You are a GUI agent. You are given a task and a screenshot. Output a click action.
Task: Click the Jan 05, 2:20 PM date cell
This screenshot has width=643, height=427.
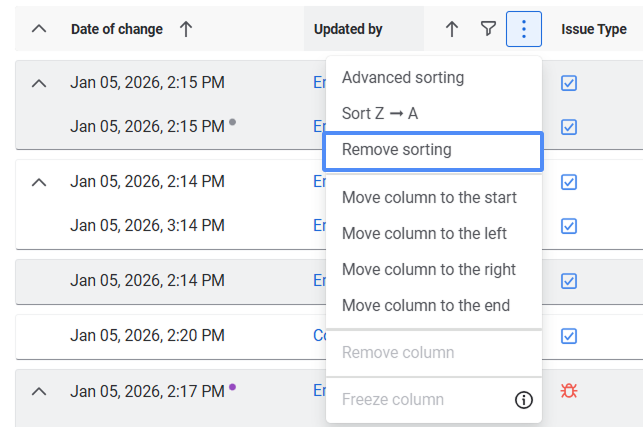pyautogui.click(x=147, y=335)
